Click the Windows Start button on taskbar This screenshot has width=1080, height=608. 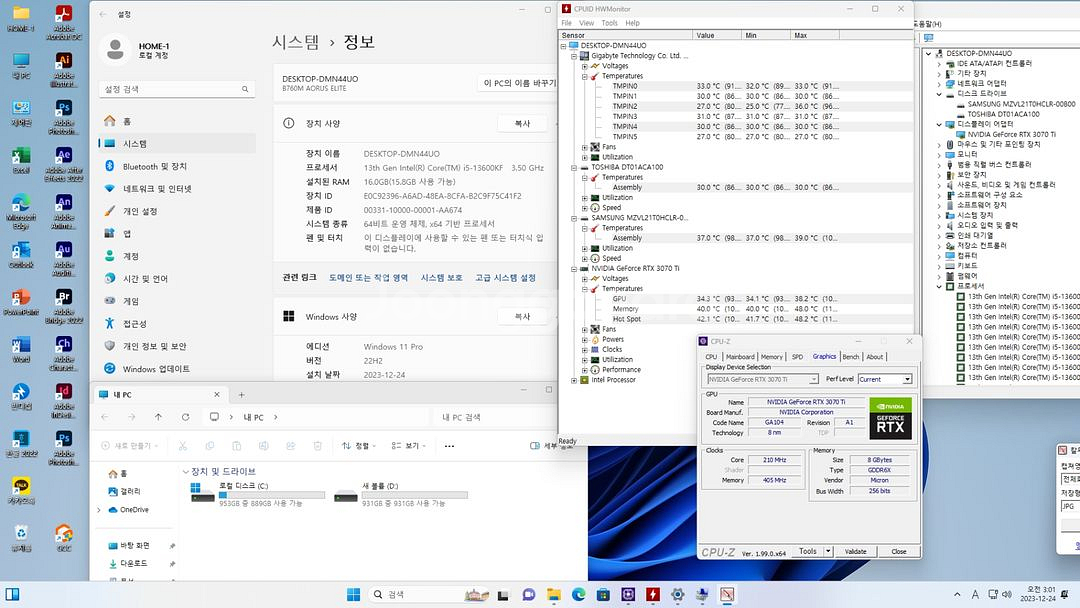[353, 594]
